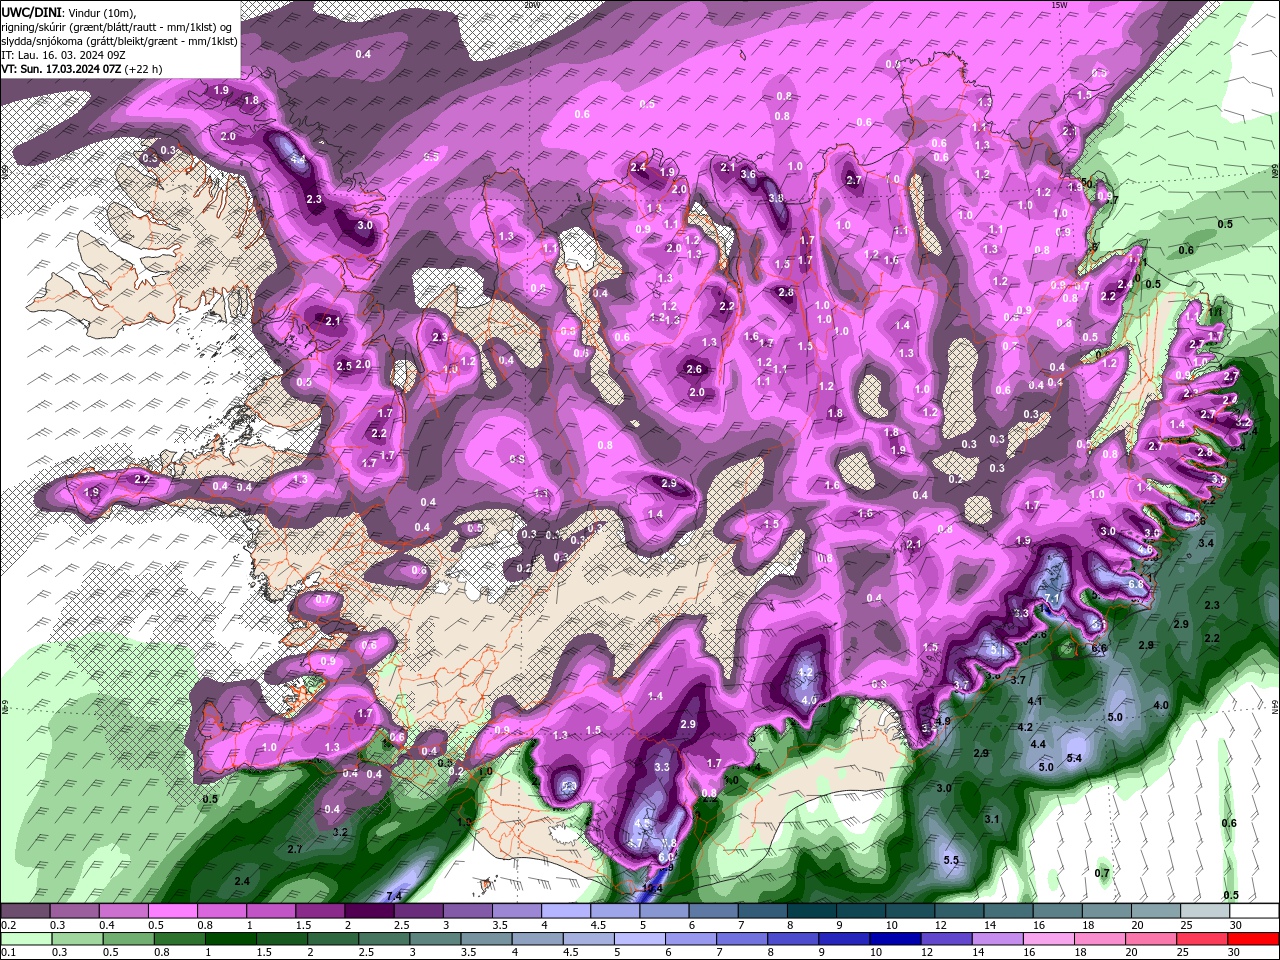Click the black 5.5 value over southern sea
This screenshot has height=960, width=1280.
click(952, 860)
